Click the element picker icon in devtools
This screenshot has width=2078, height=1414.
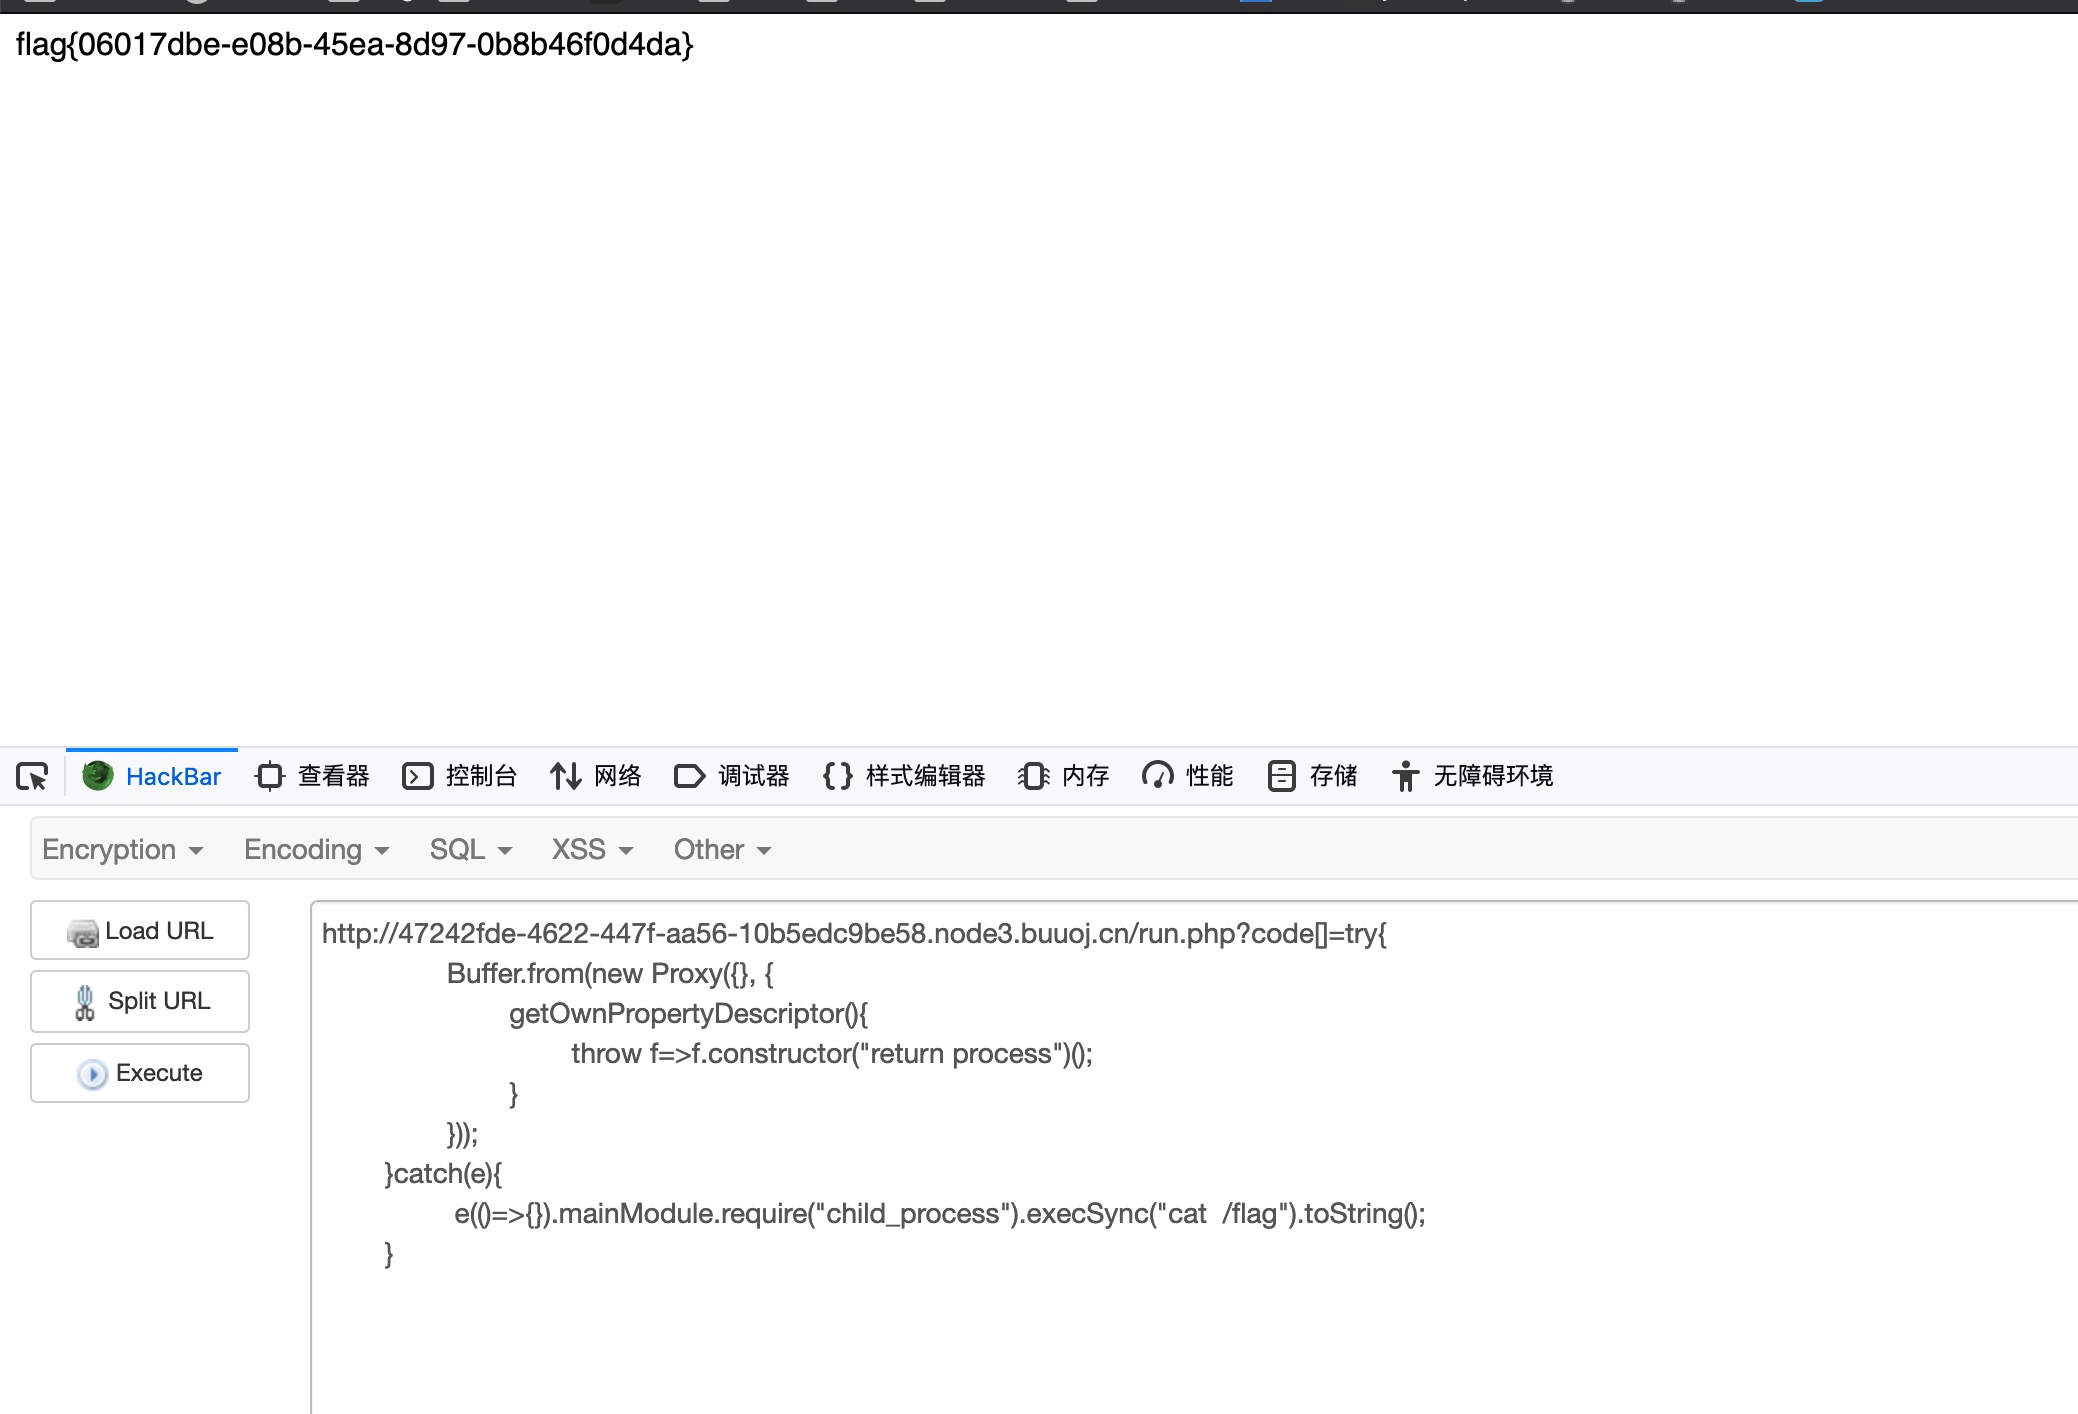[x=32, y=776]
